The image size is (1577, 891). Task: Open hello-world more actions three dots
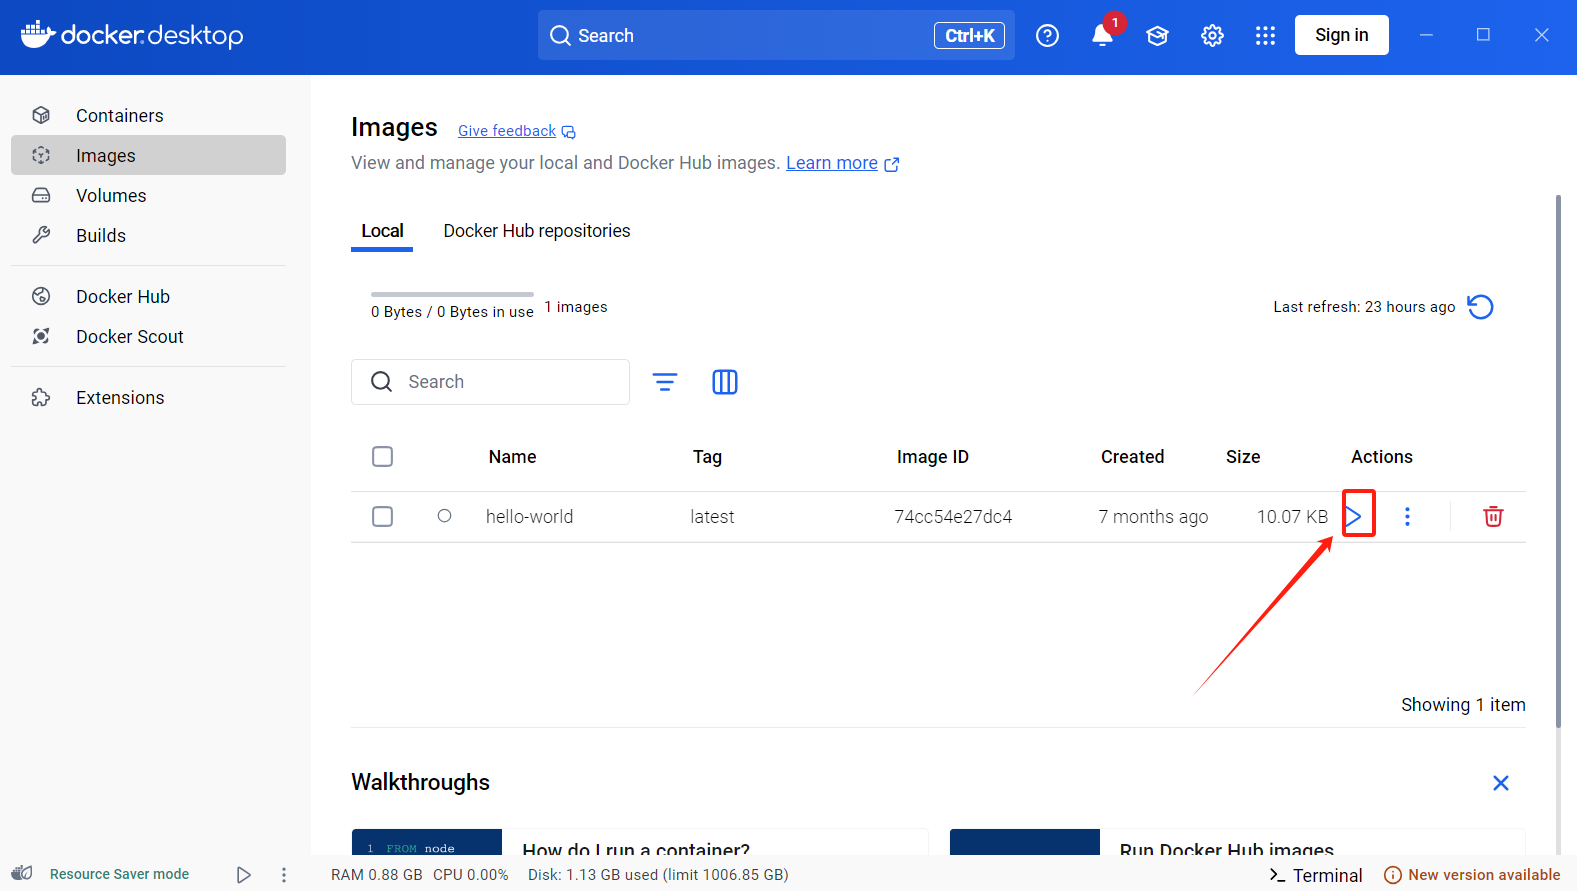1407,516
